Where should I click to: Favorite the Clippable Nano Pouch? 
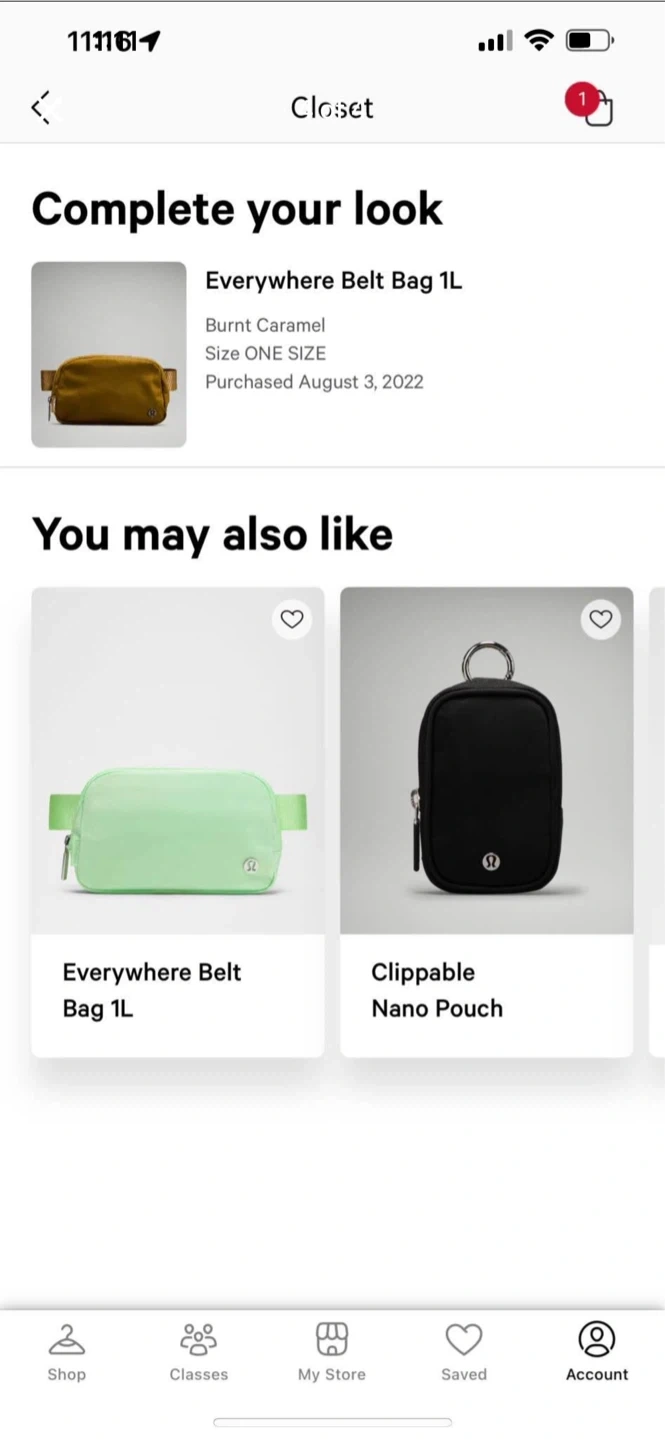600,619
